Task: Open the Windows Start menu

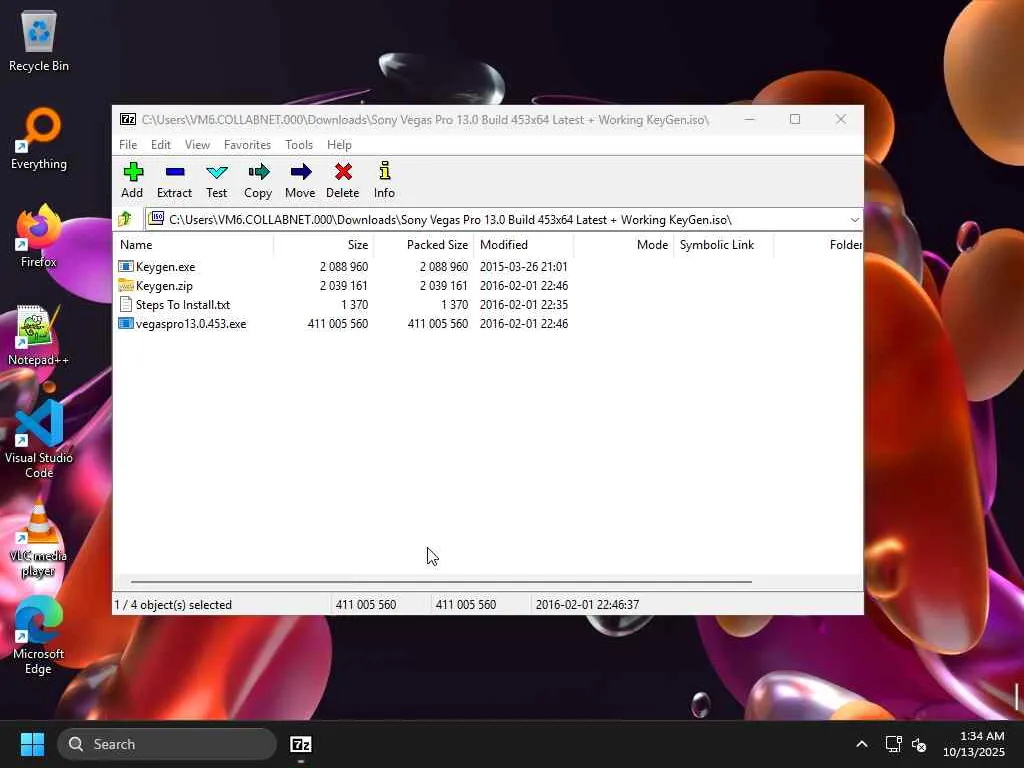Action: pos(32,744)
